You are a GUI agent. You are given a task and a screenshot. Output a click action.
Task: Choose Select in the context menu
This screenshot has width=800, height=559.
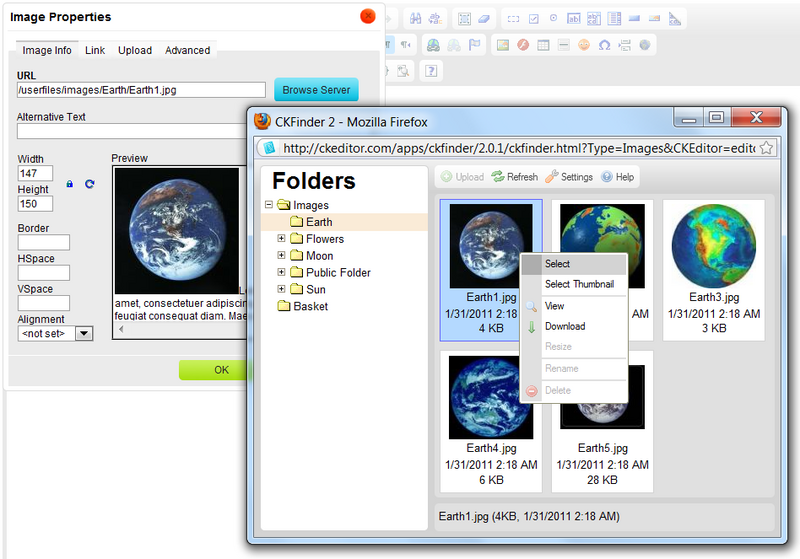(x=574, y=264)
